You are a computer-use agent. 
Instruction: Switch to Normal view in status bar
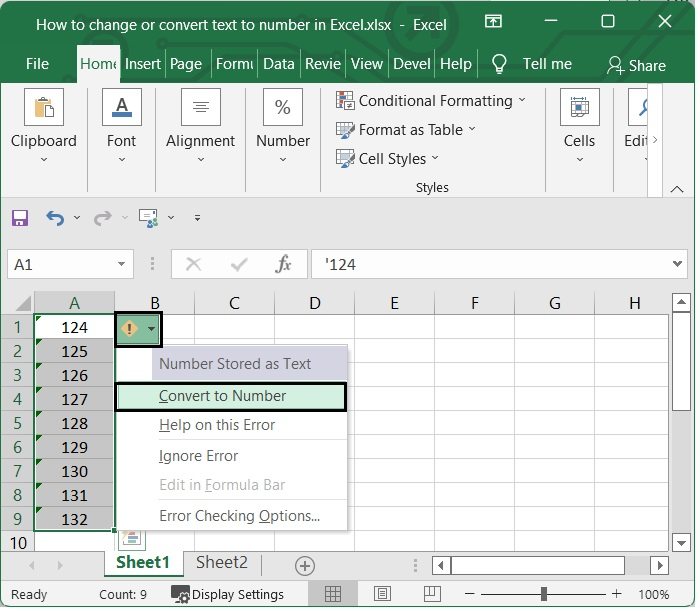(x=333, y=594)
